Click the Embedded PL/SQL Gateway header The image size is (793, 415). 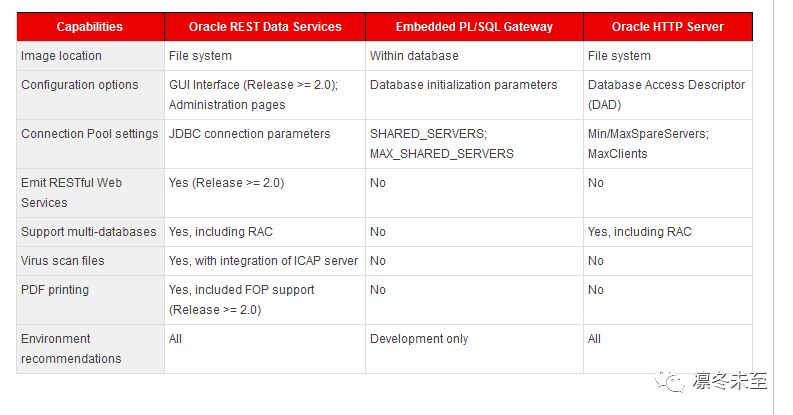point(475,27)
